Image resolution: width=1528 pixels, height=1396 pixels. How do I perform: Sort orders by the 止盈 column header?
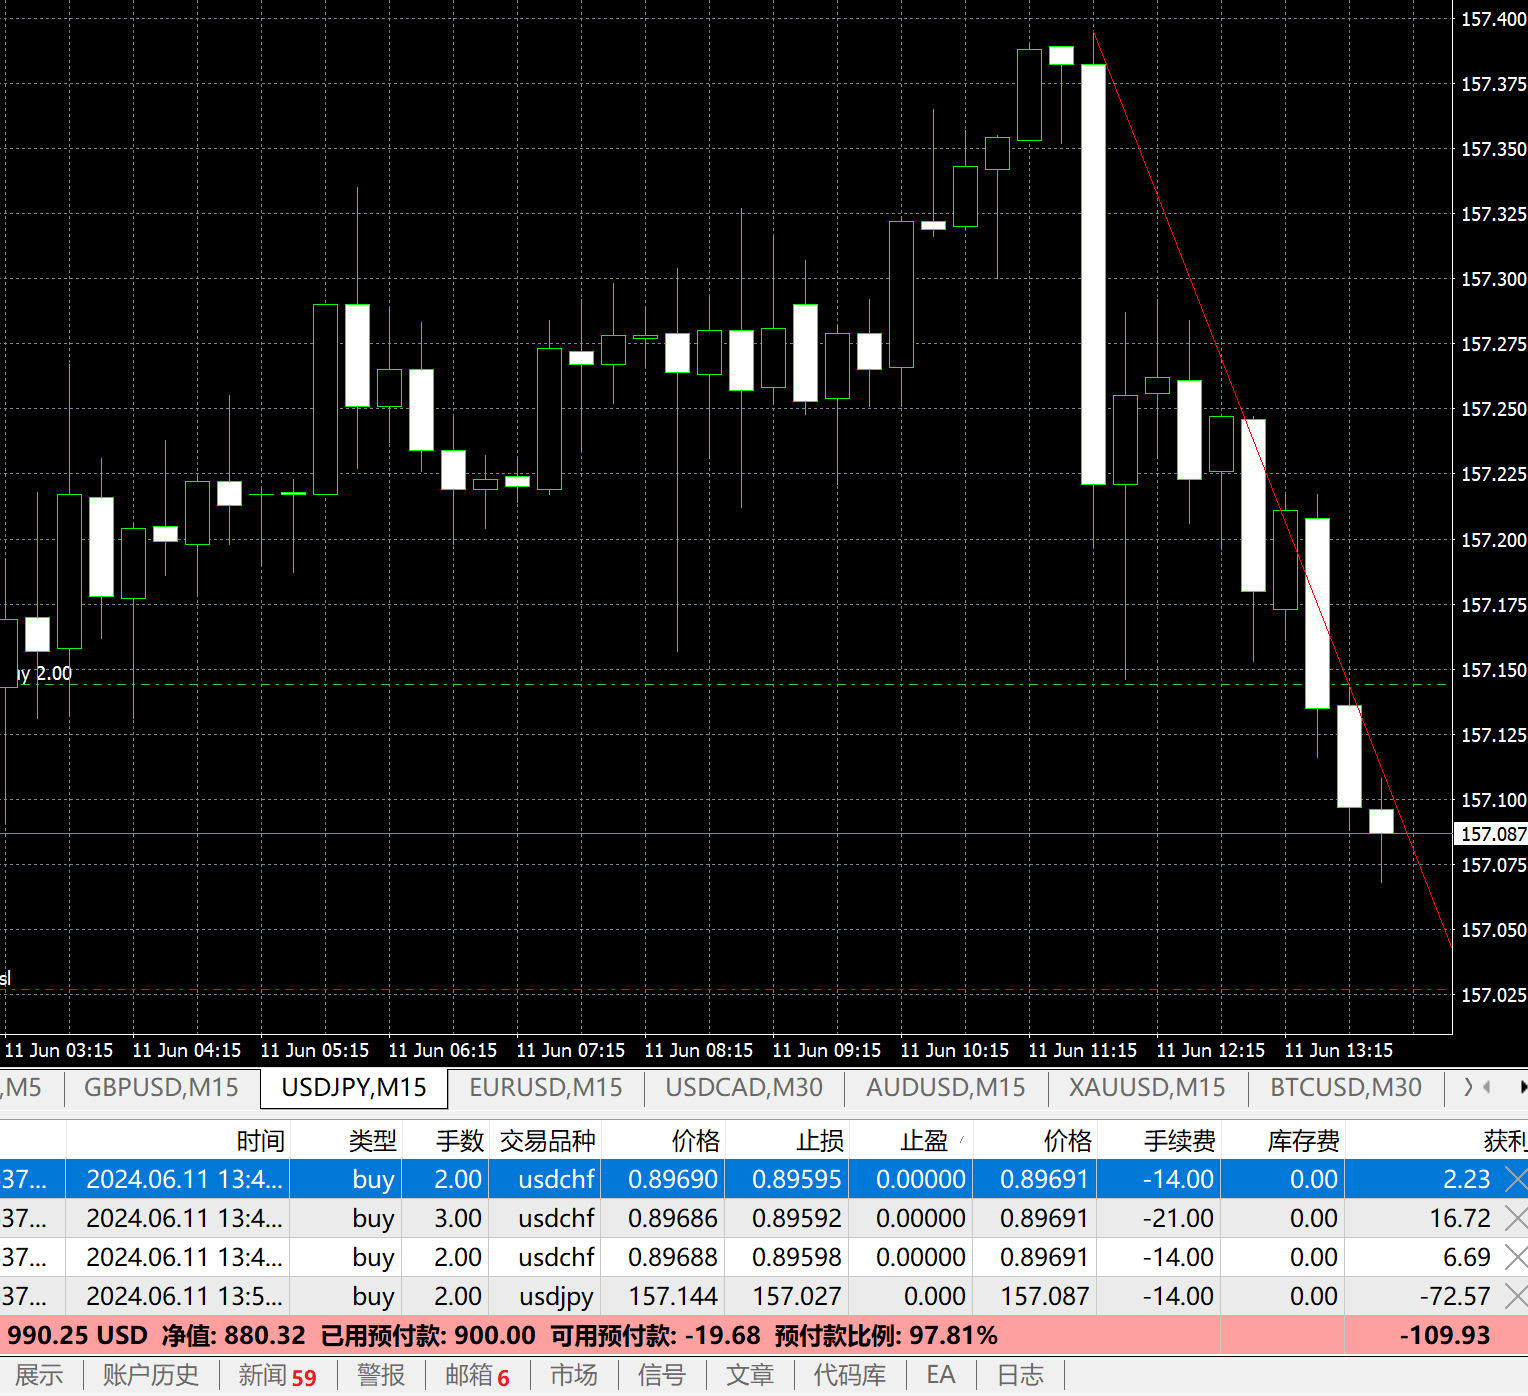click(x=911, y=1141)
